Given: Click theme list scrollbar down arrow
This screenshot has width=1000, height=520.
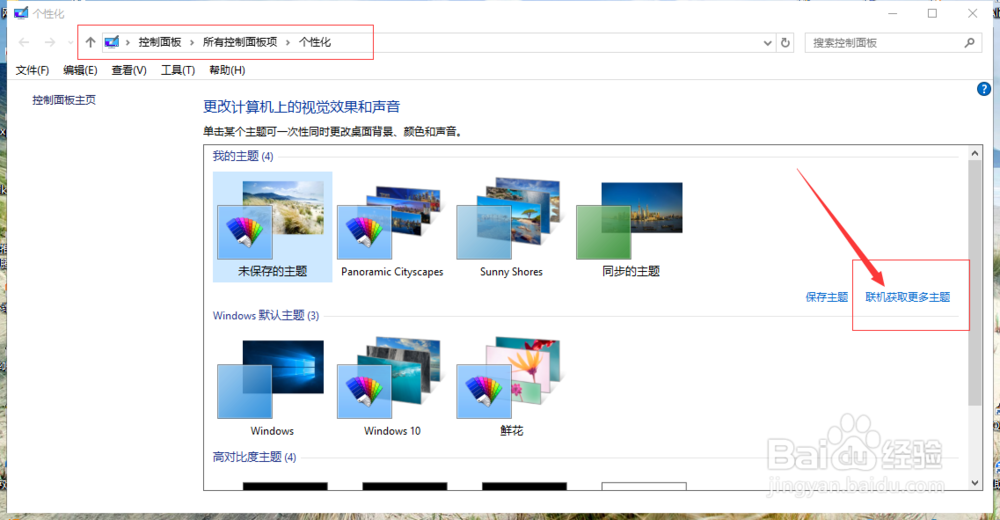Looking at the screenshot, I should pos(974,483).
